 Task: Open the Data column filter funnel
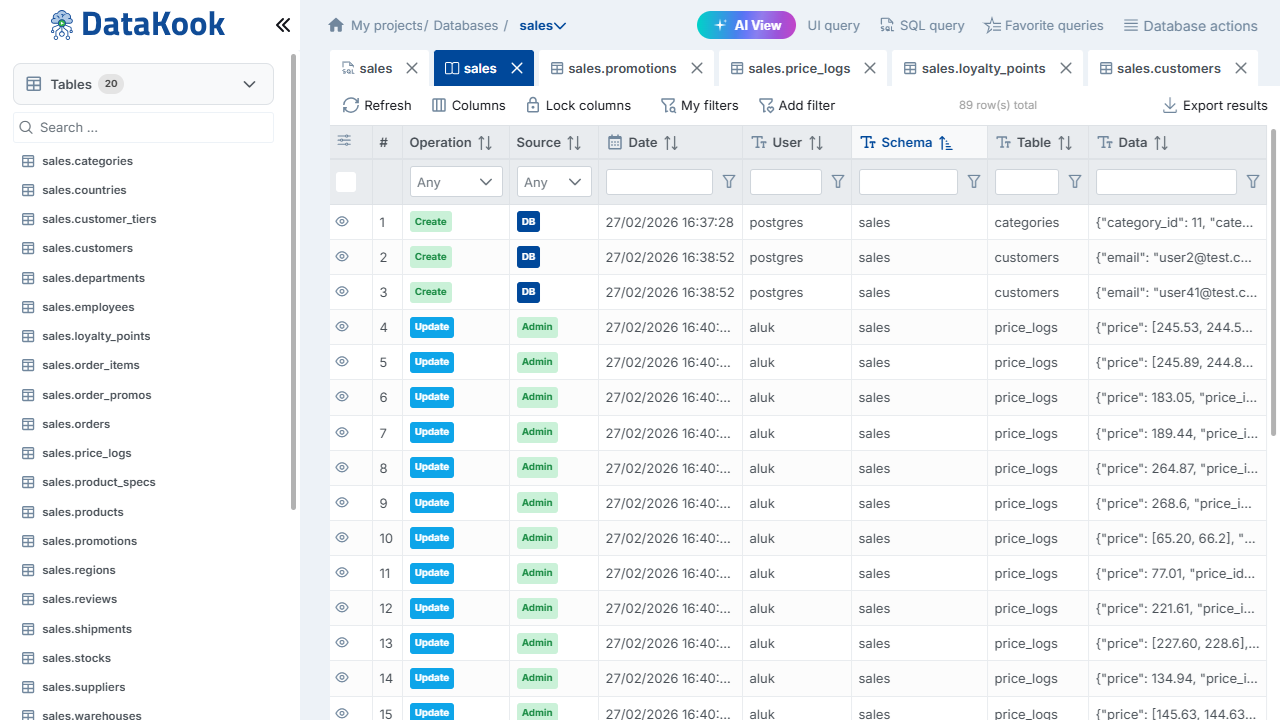[1253, 182]
